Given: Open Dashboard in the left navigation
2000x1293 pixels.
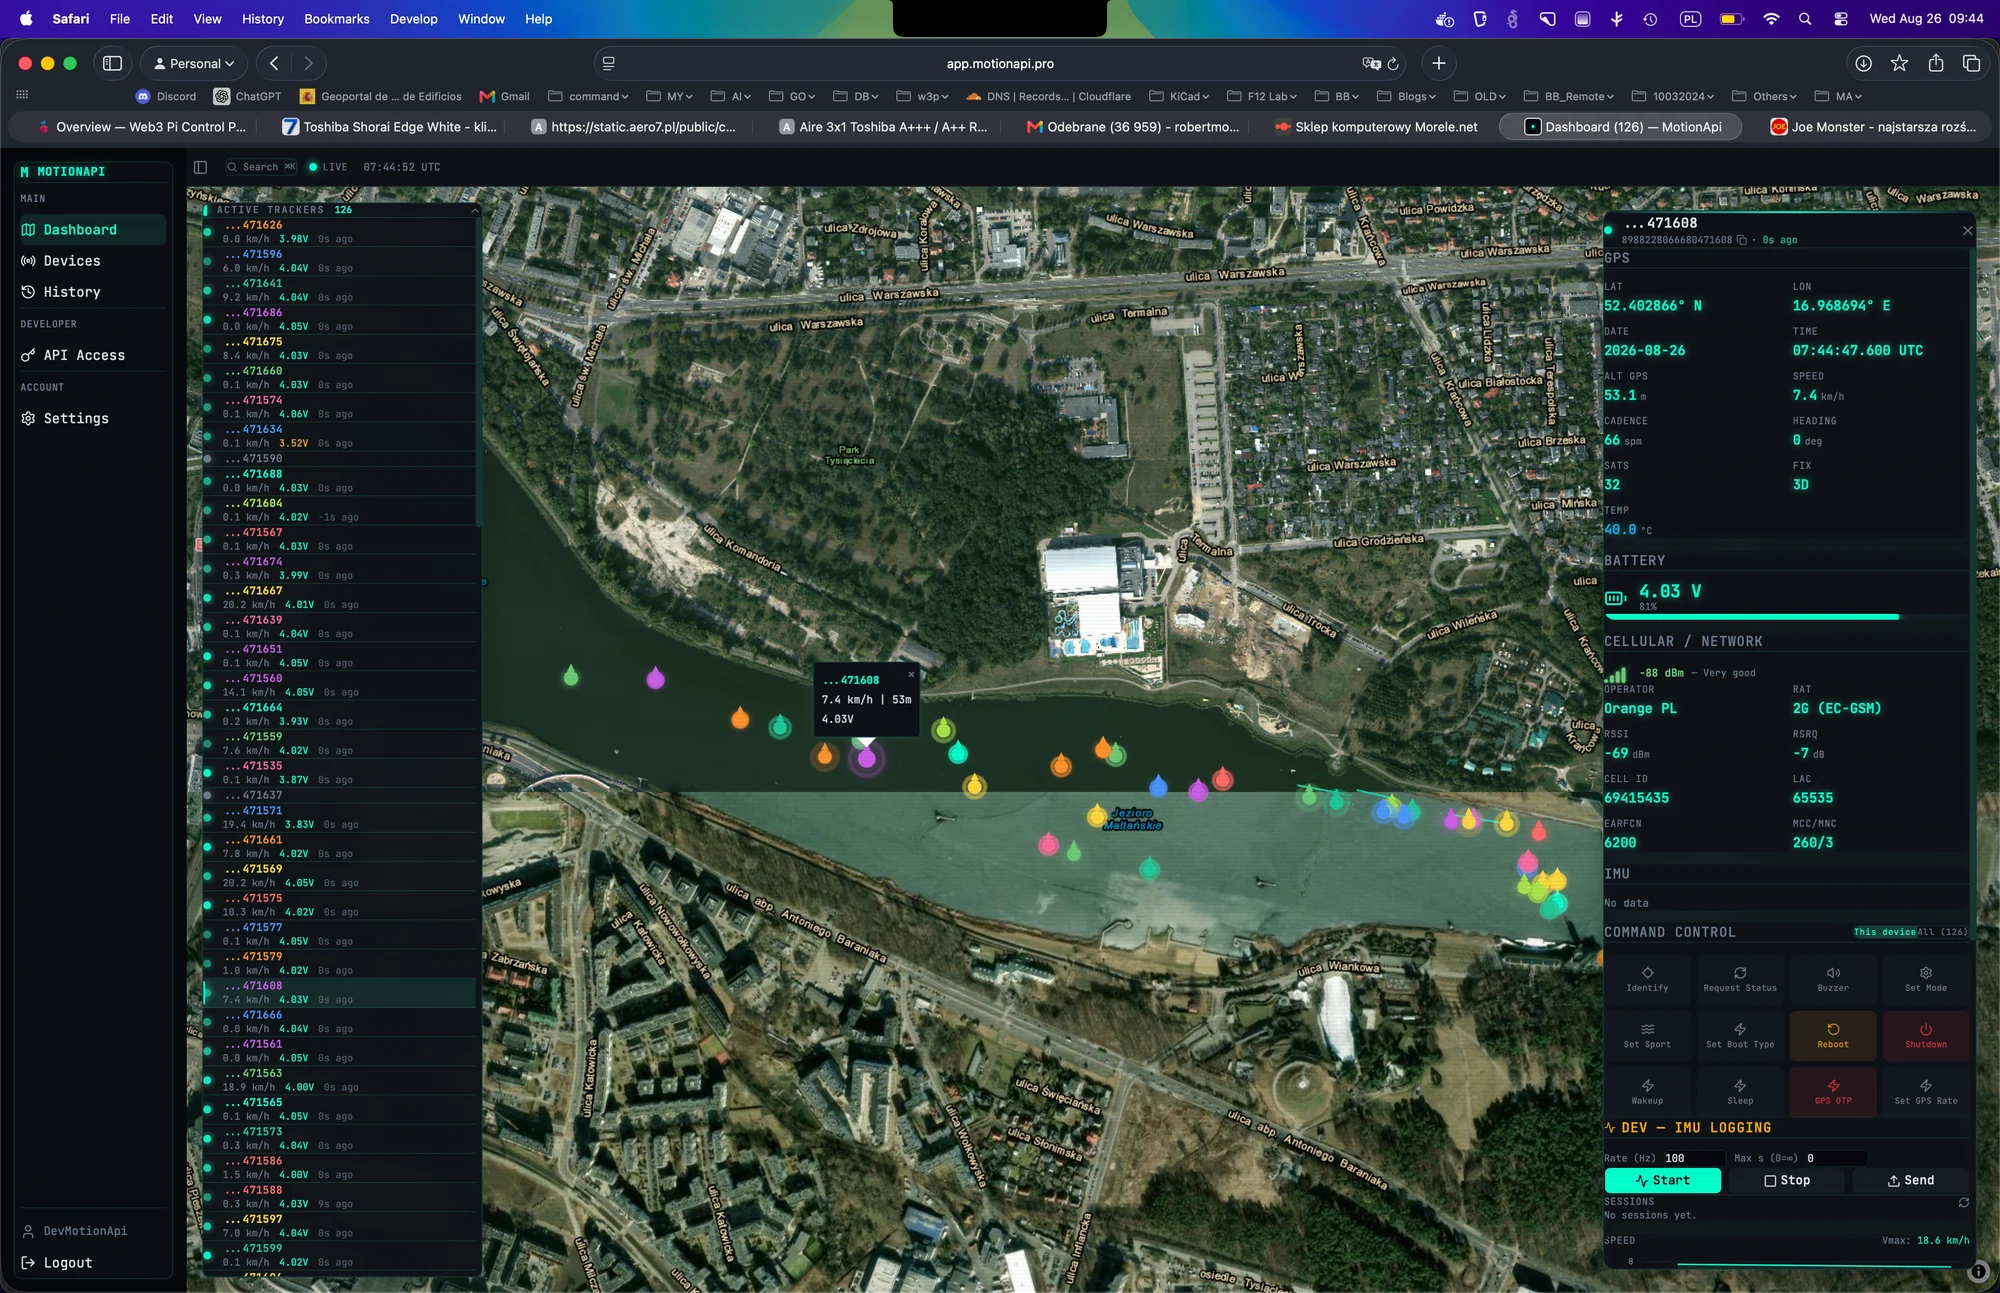Looking at the screenshot, I should tap(91, 230).
